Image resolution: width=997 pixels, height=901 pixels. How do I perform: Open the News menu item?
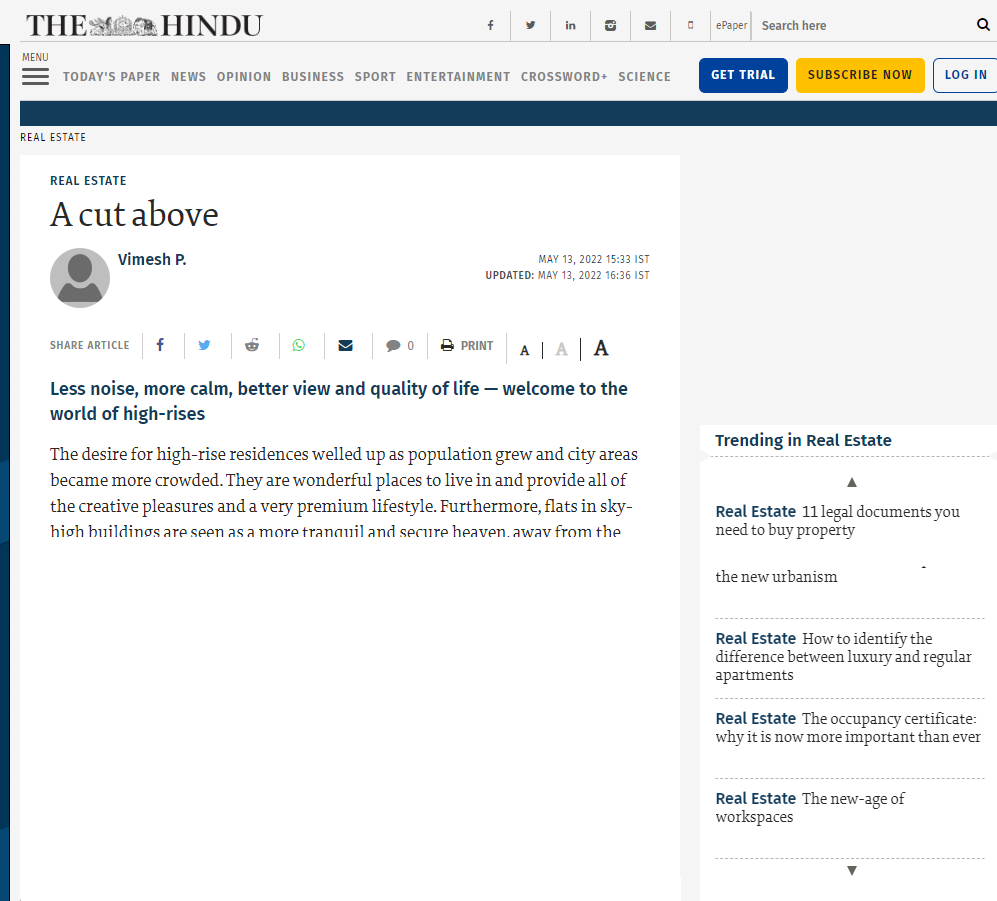tap(188, 77)
